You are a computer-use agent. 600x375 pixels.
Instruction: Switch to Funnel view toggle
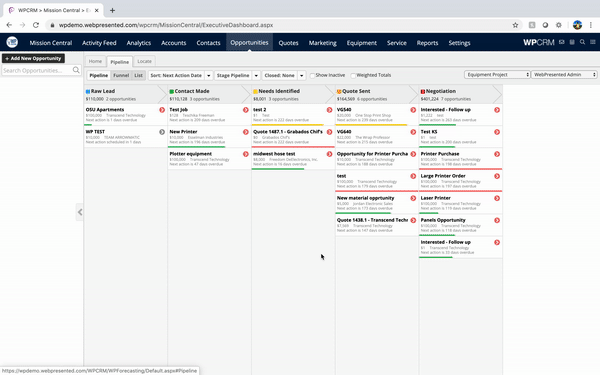click(x=121, y=75)
